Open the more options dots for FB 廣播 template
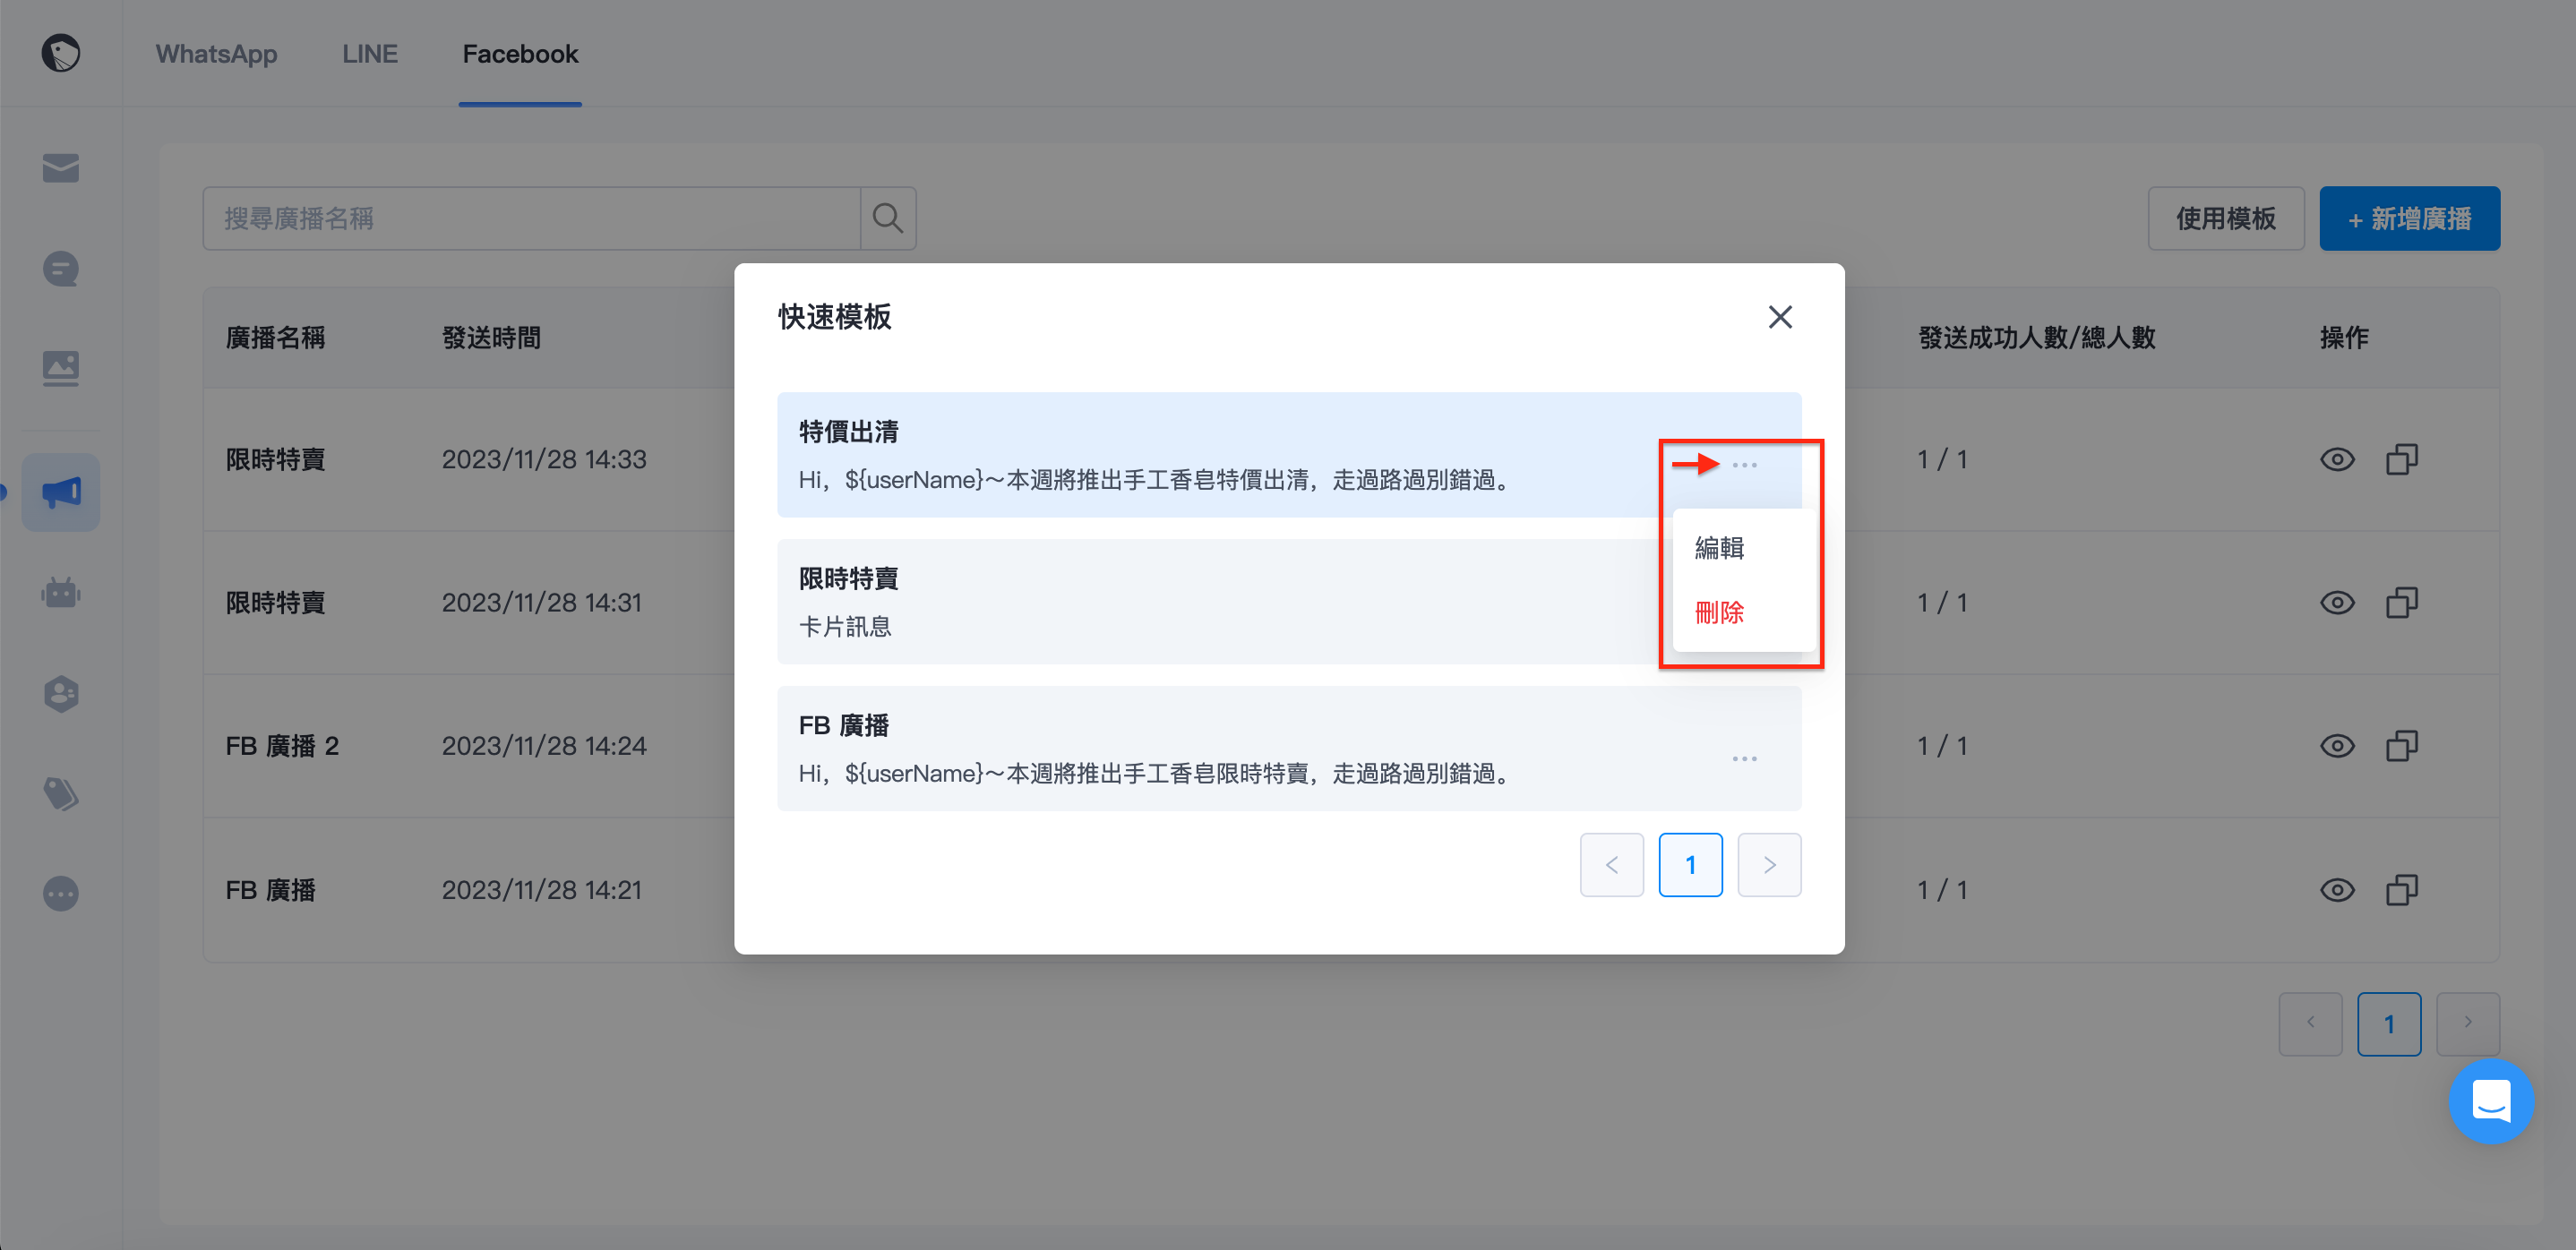 click(1744, 759)
